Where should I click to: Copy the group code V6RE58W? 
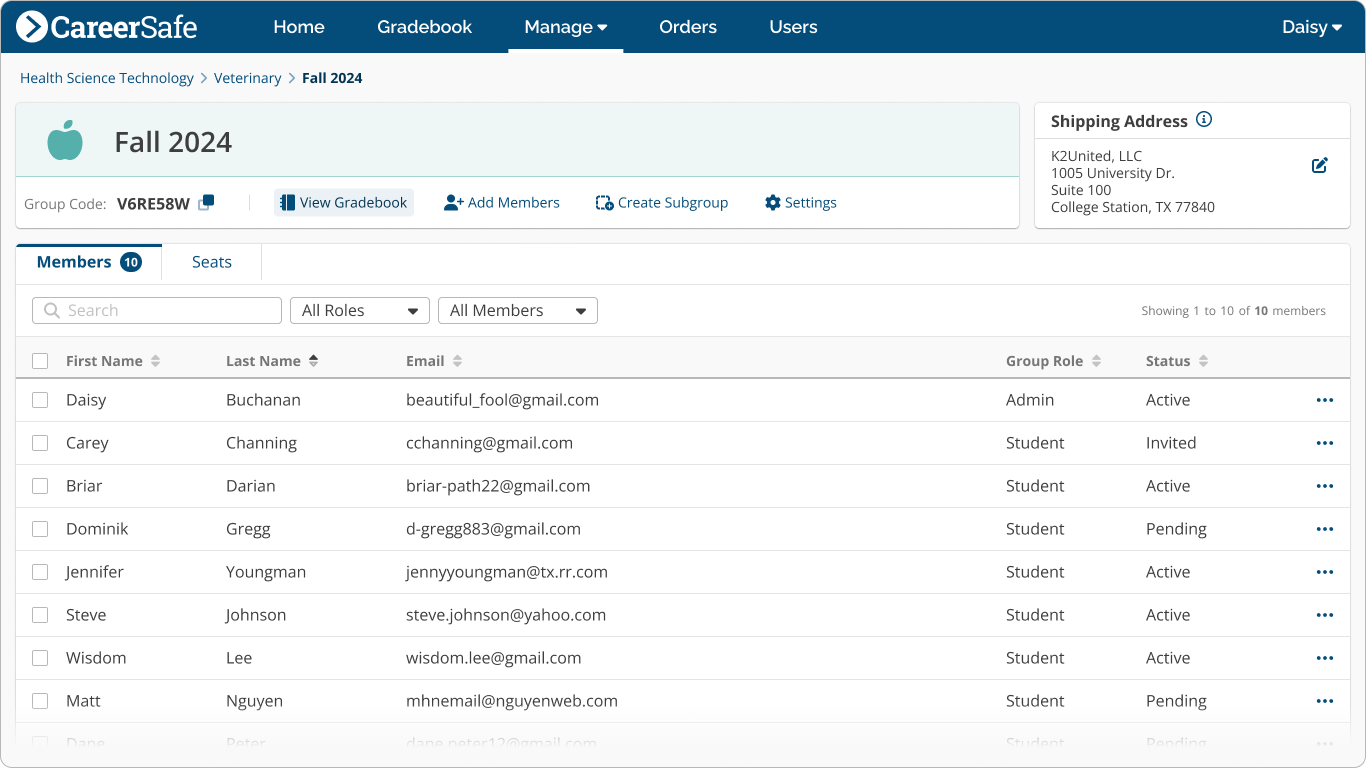[x=206, y=202]
